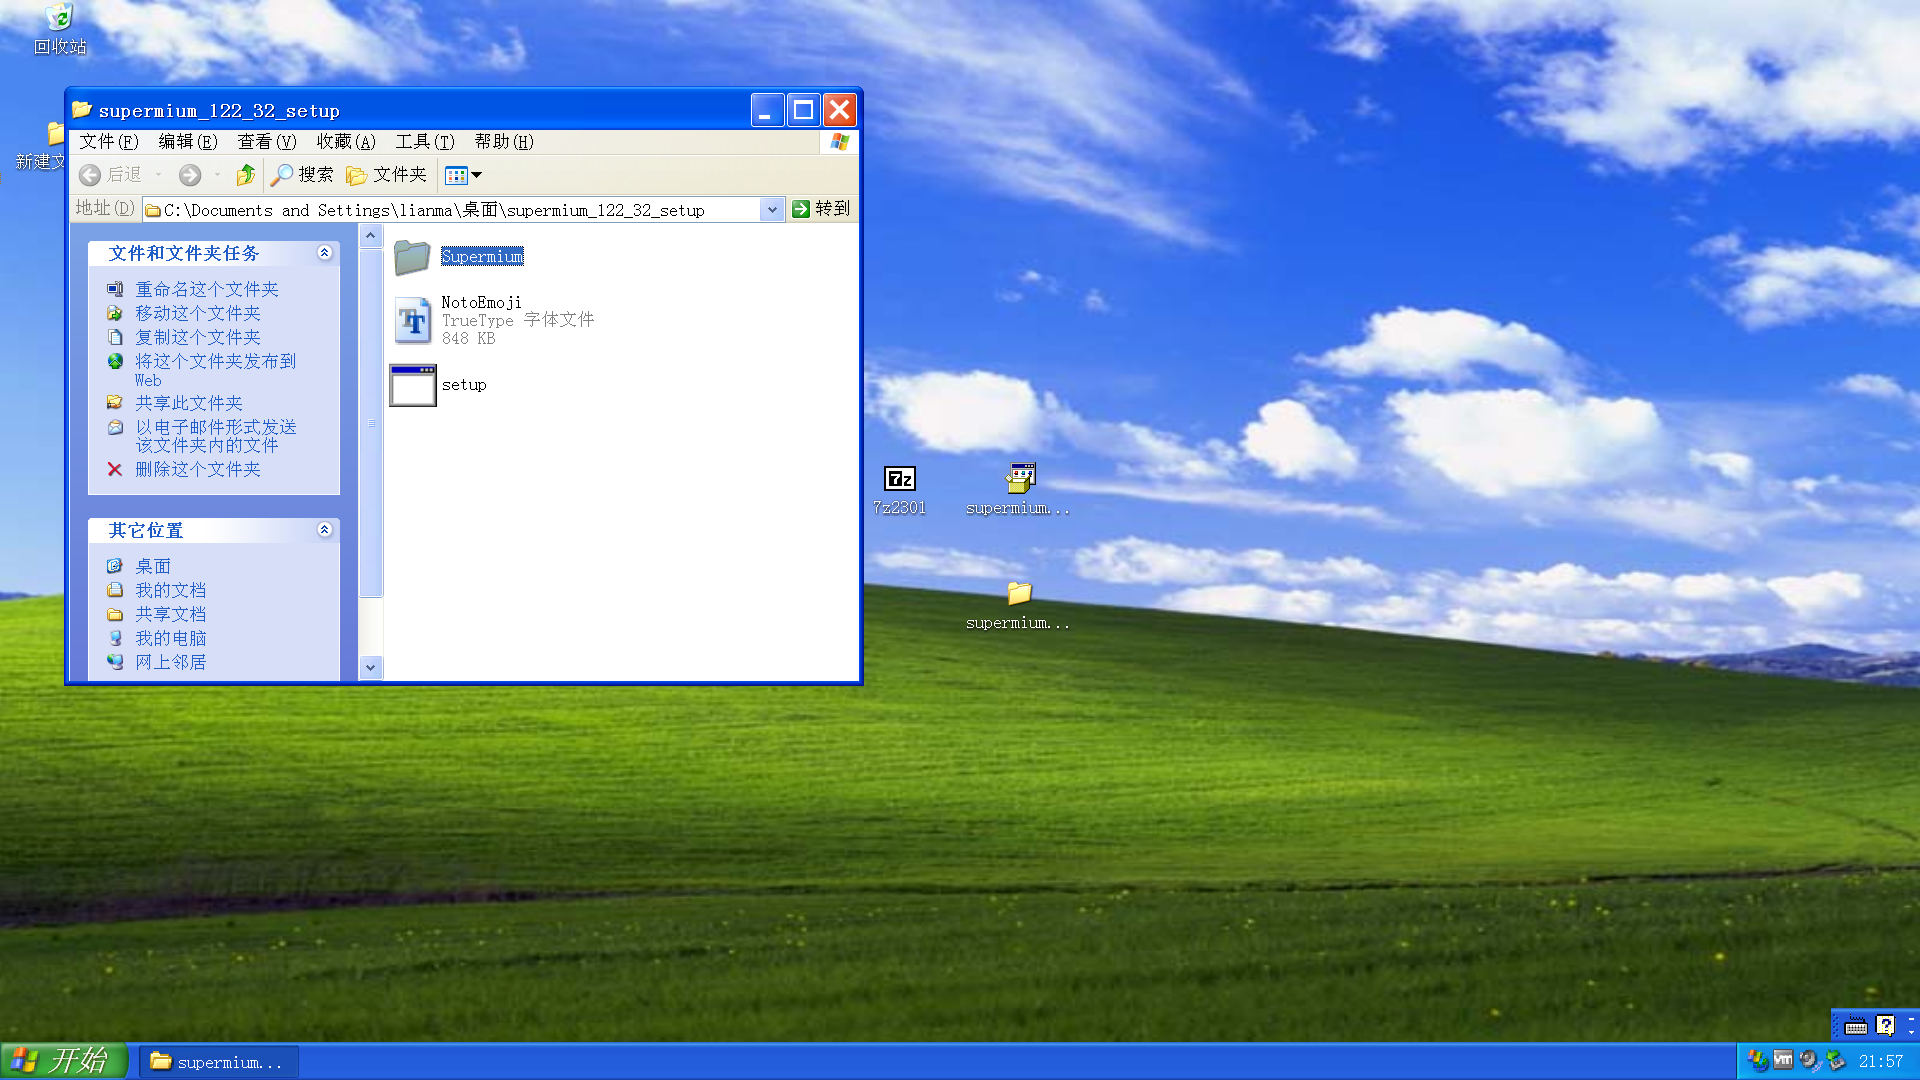This screenshot has width=1920, height=1080.
Task: Open the Views dropdown in toolbar
Action: (x=463, y=175)
